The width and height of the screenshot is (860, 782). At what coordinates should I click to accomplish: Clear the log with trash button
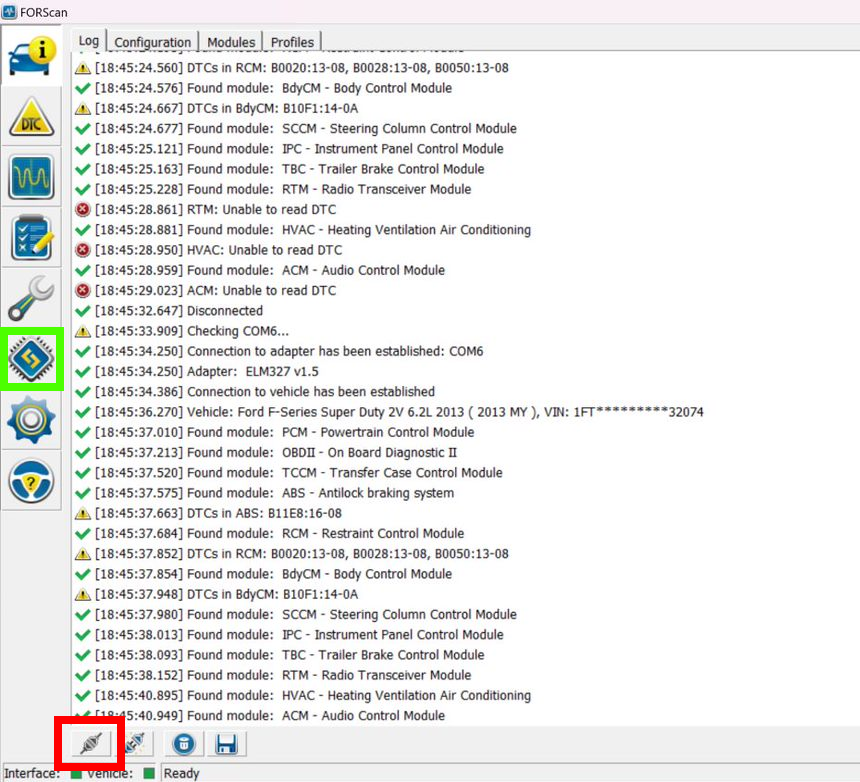(184, 744)
